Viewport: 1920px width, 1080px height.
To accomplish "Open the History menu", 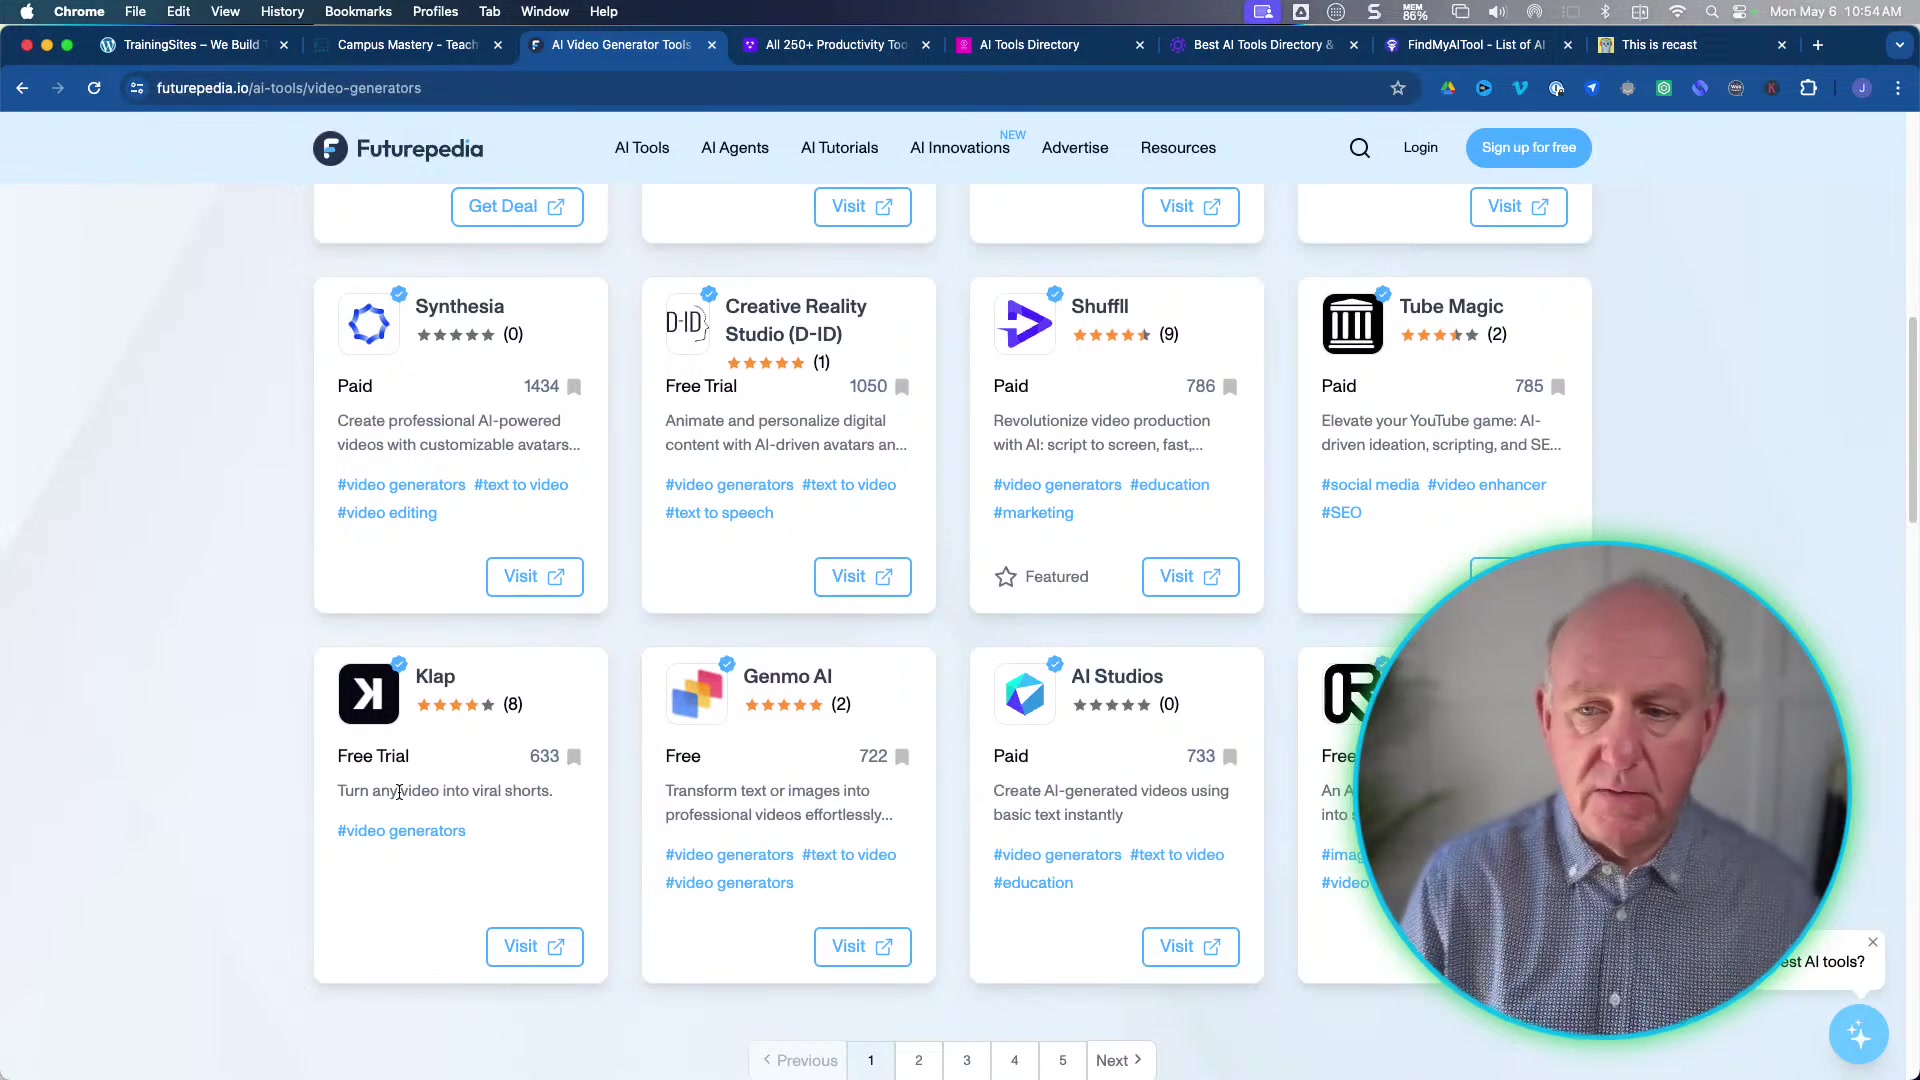I will coord(282,12).
